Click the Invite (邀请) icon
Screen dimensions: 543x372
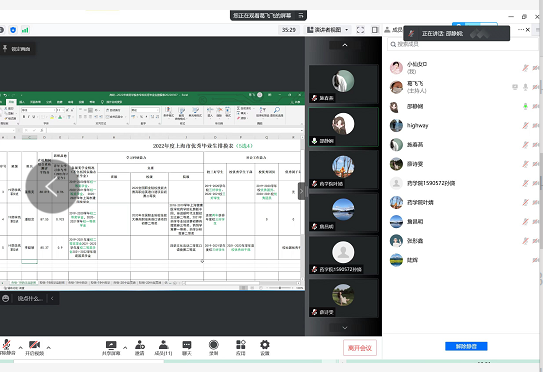click(140, 348)
